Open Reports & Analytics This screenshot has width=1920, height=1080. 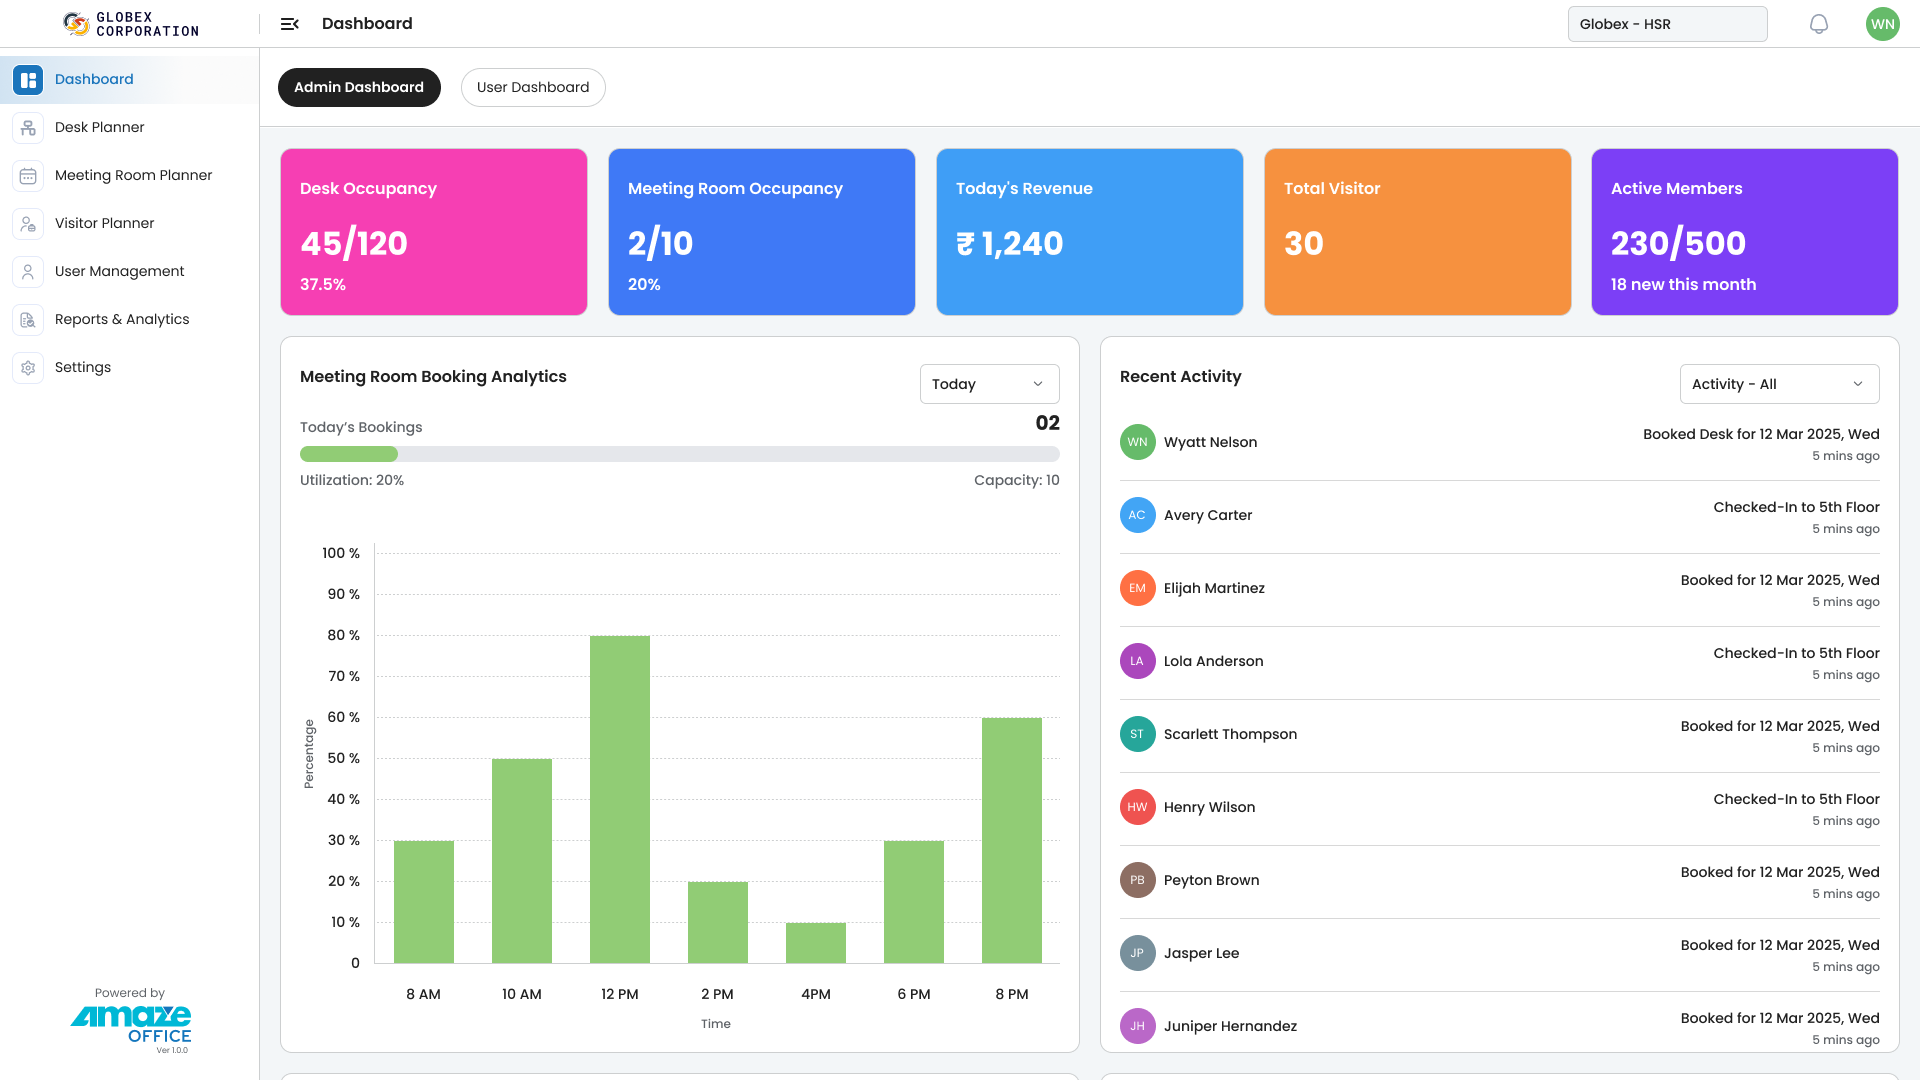[x=122, y=319]
